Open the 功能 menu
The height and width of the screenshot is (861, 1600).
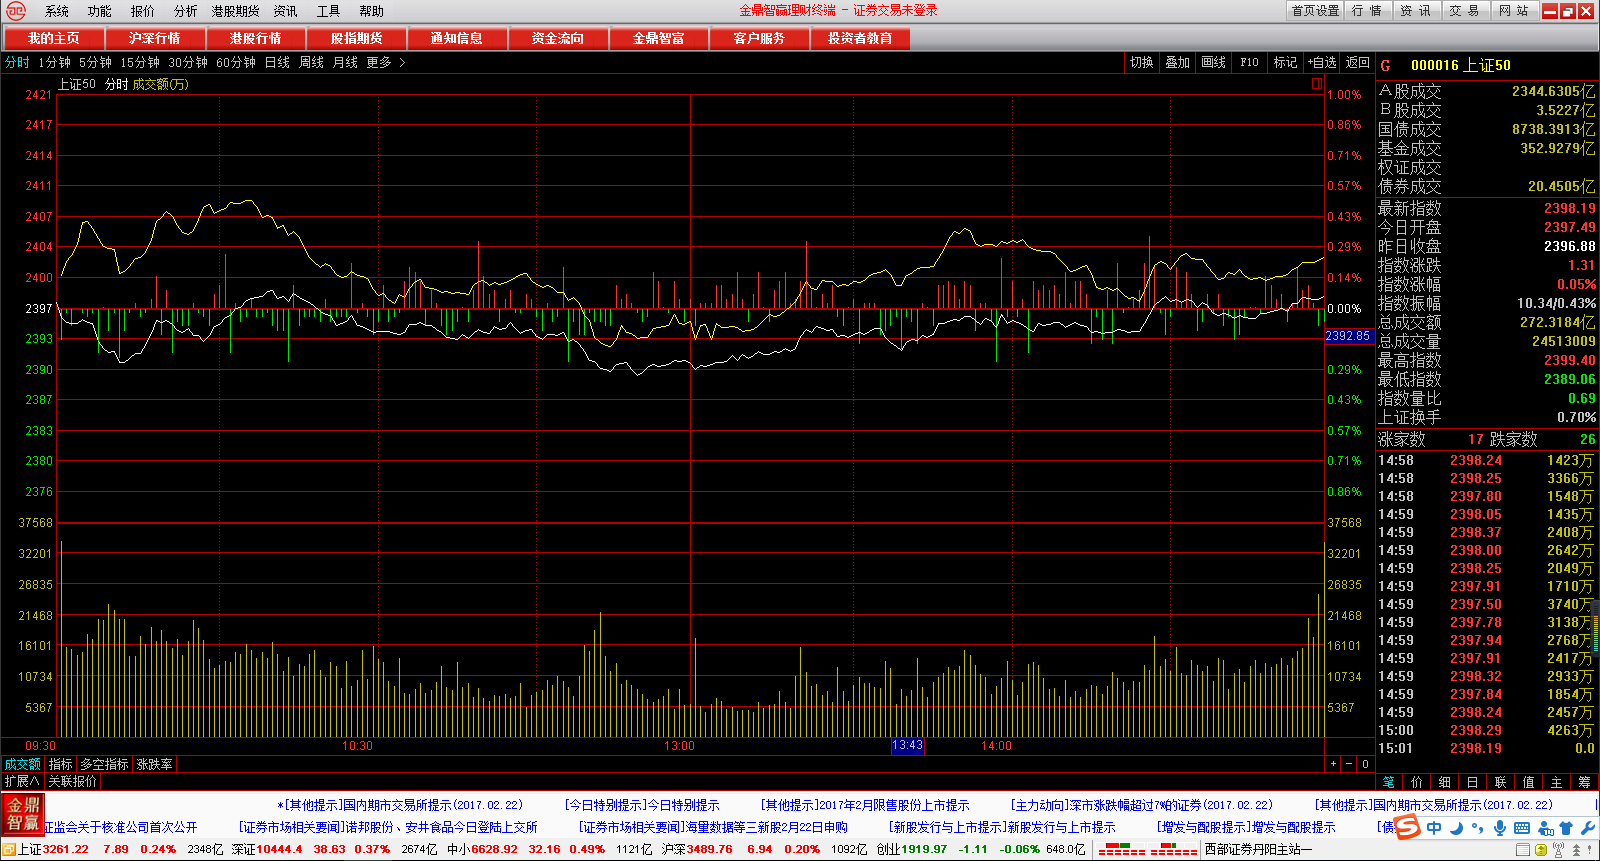click(x=100, y=11)
